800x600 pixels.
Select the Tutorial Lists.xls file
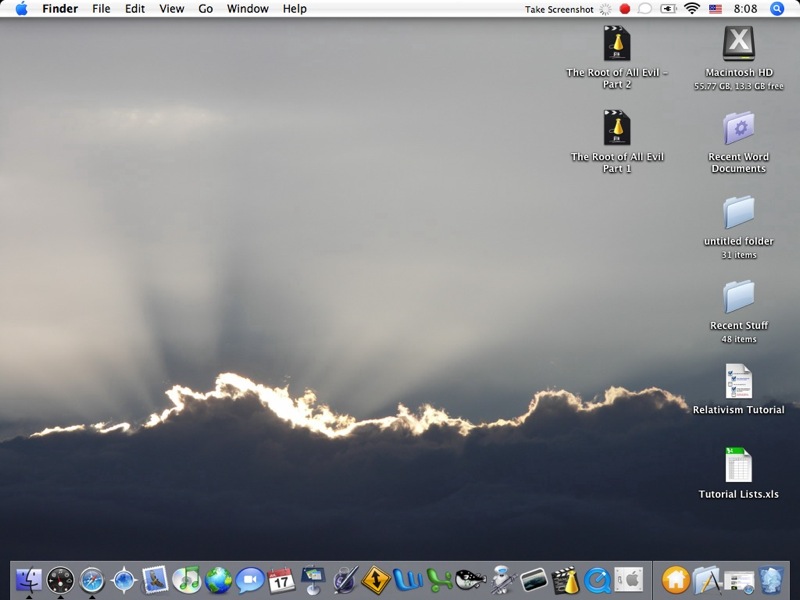point(738,466)
